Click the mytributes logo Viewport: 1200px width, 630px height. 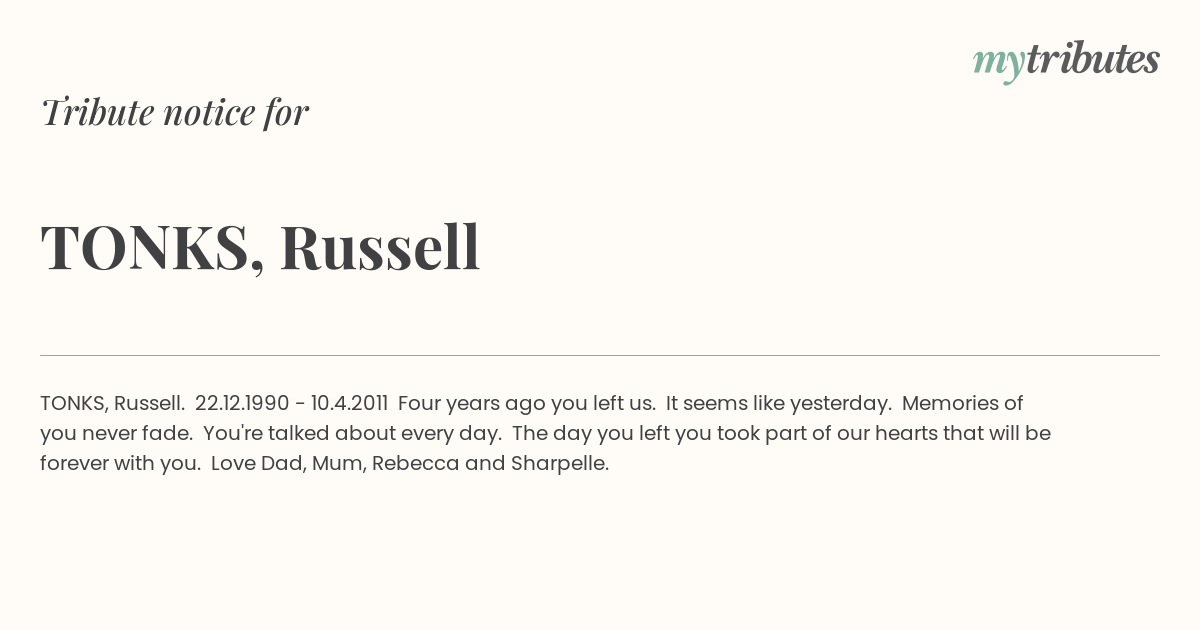point(1066,60)
